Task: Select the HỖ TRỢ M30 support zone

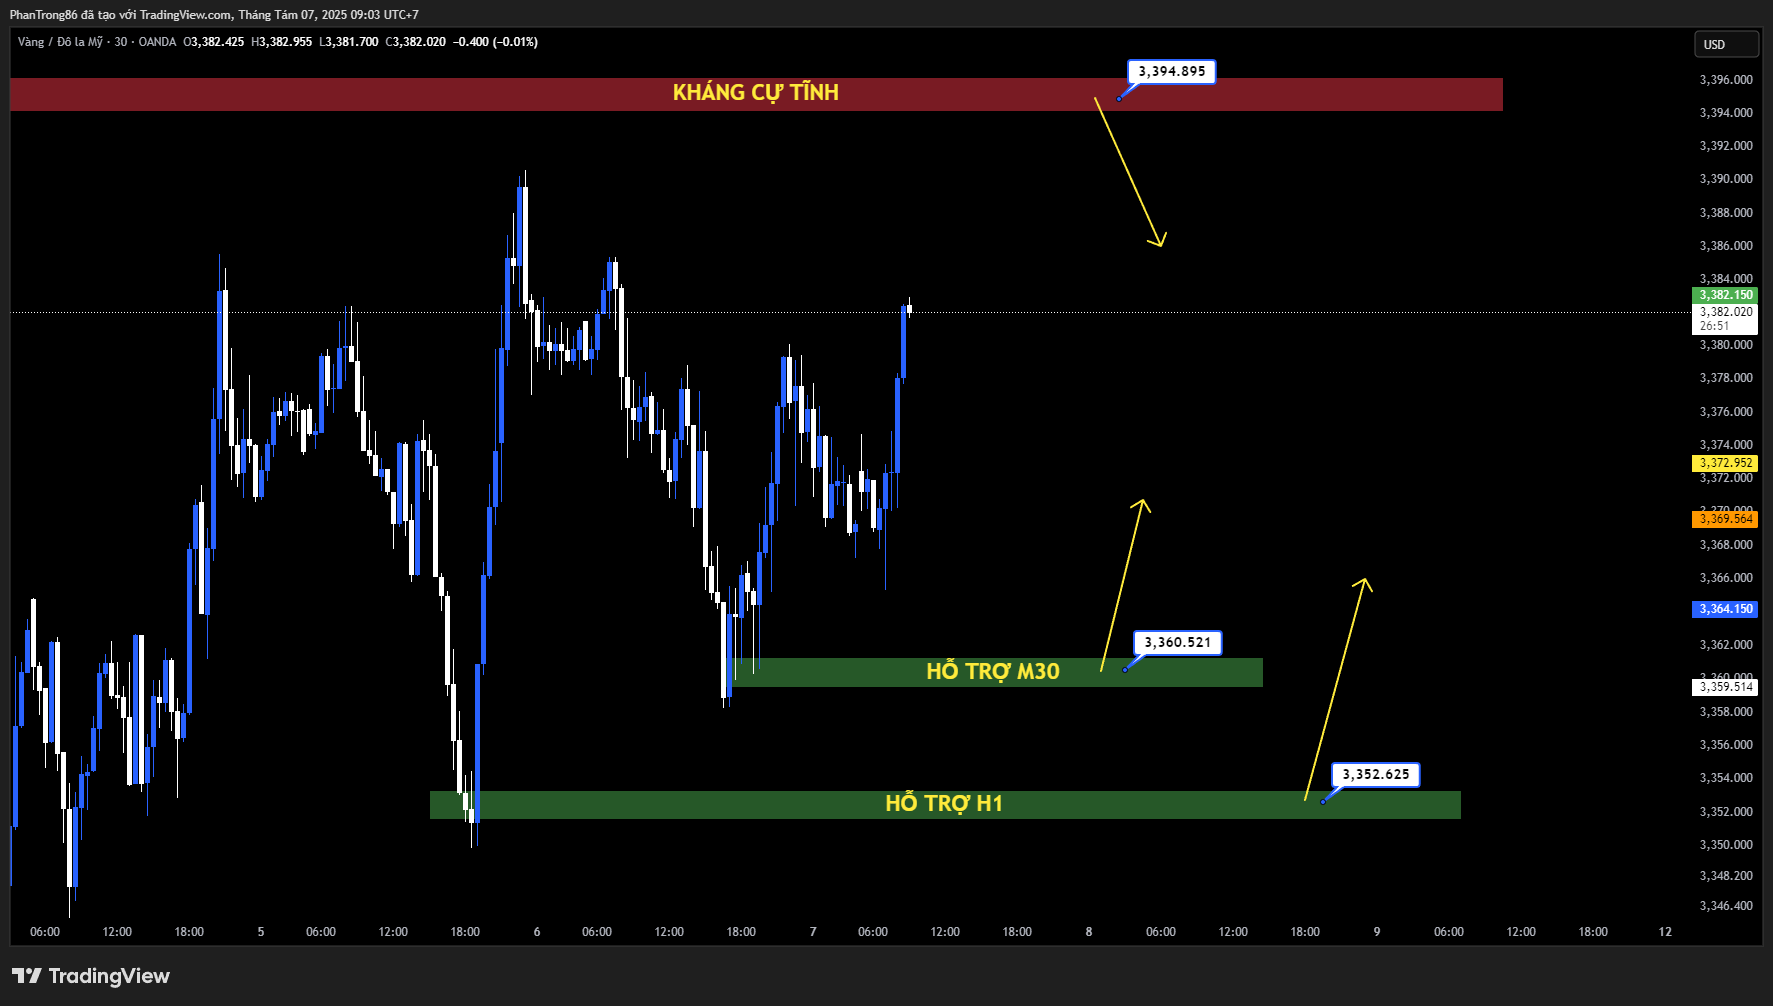Action: pyautogui.click(x=997, y=672)
